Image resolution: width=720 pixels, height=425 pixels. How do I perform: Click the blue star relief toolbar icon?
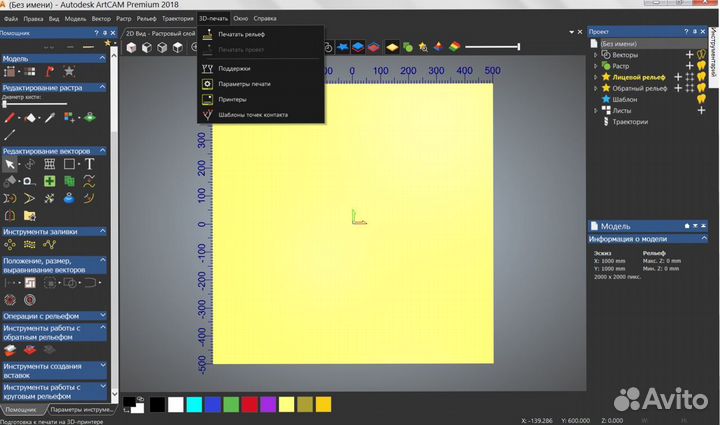[x=343, y=47]
